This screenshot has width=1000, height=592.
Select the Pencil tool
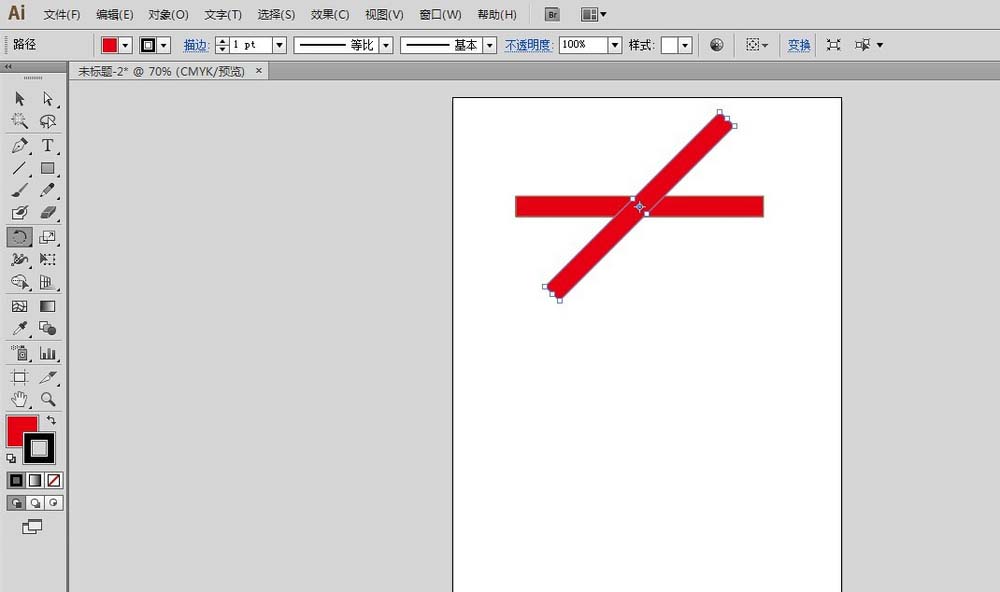pyautogui.click(x=48, y=190)
